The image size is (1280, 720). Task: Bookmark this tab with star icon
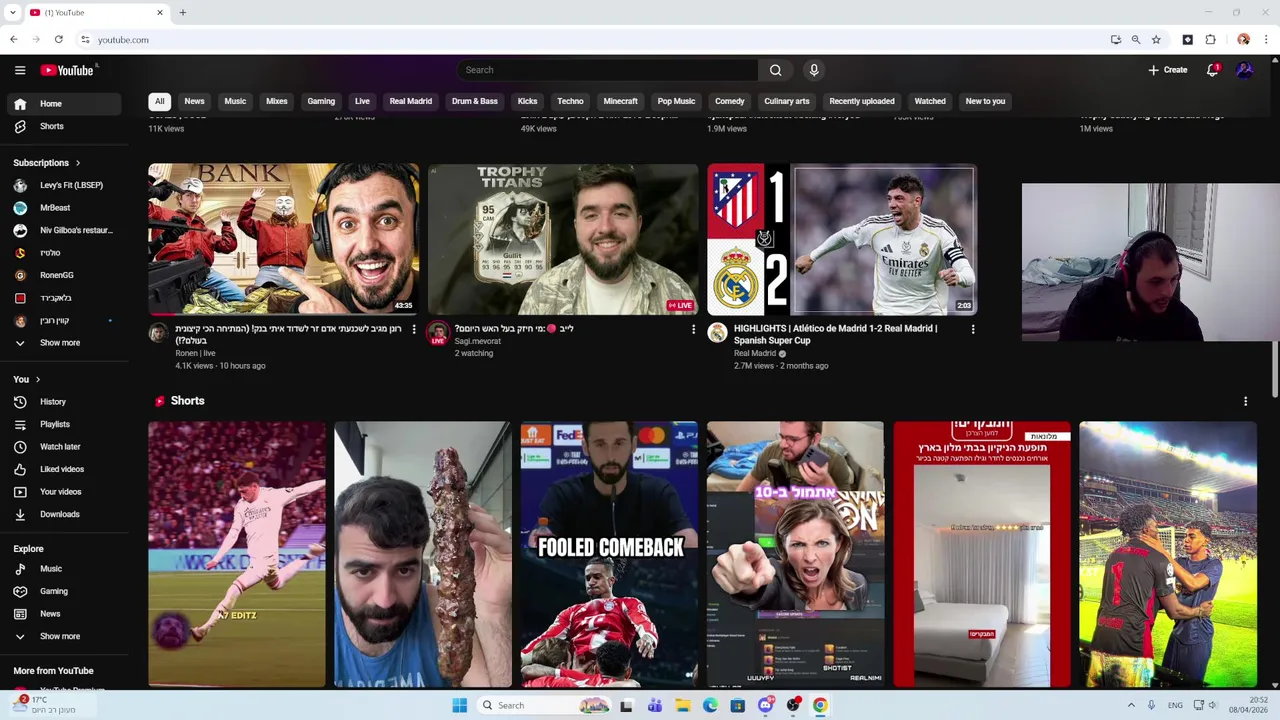[1156, 40]
